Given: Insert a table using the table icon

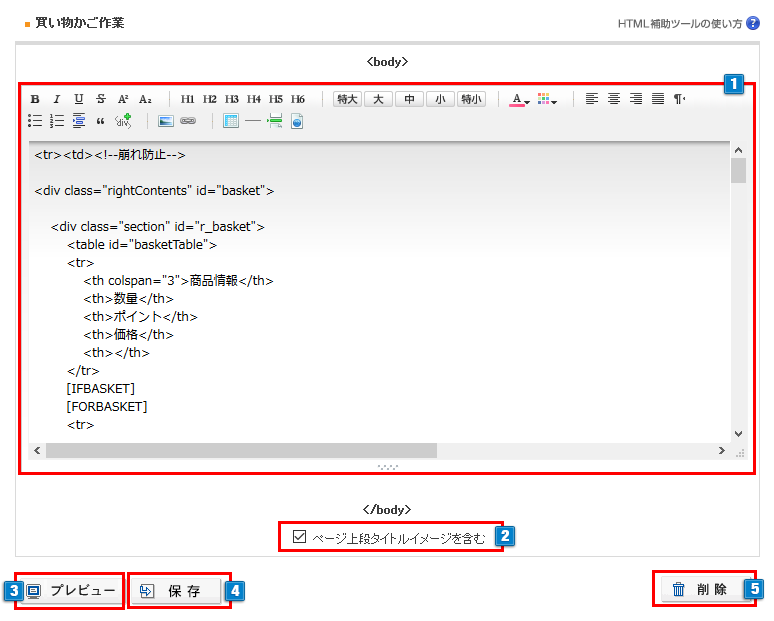Looking at the screenshot, I should pos(231,121).
